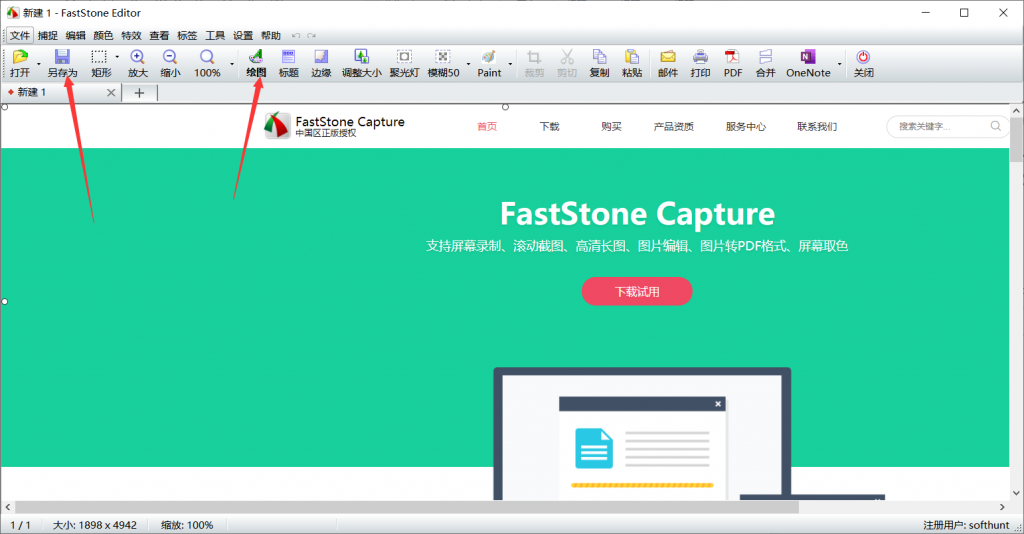
Task: Click the 边缘 (Edge) effect icon
Action: click(x=321, y=63)
